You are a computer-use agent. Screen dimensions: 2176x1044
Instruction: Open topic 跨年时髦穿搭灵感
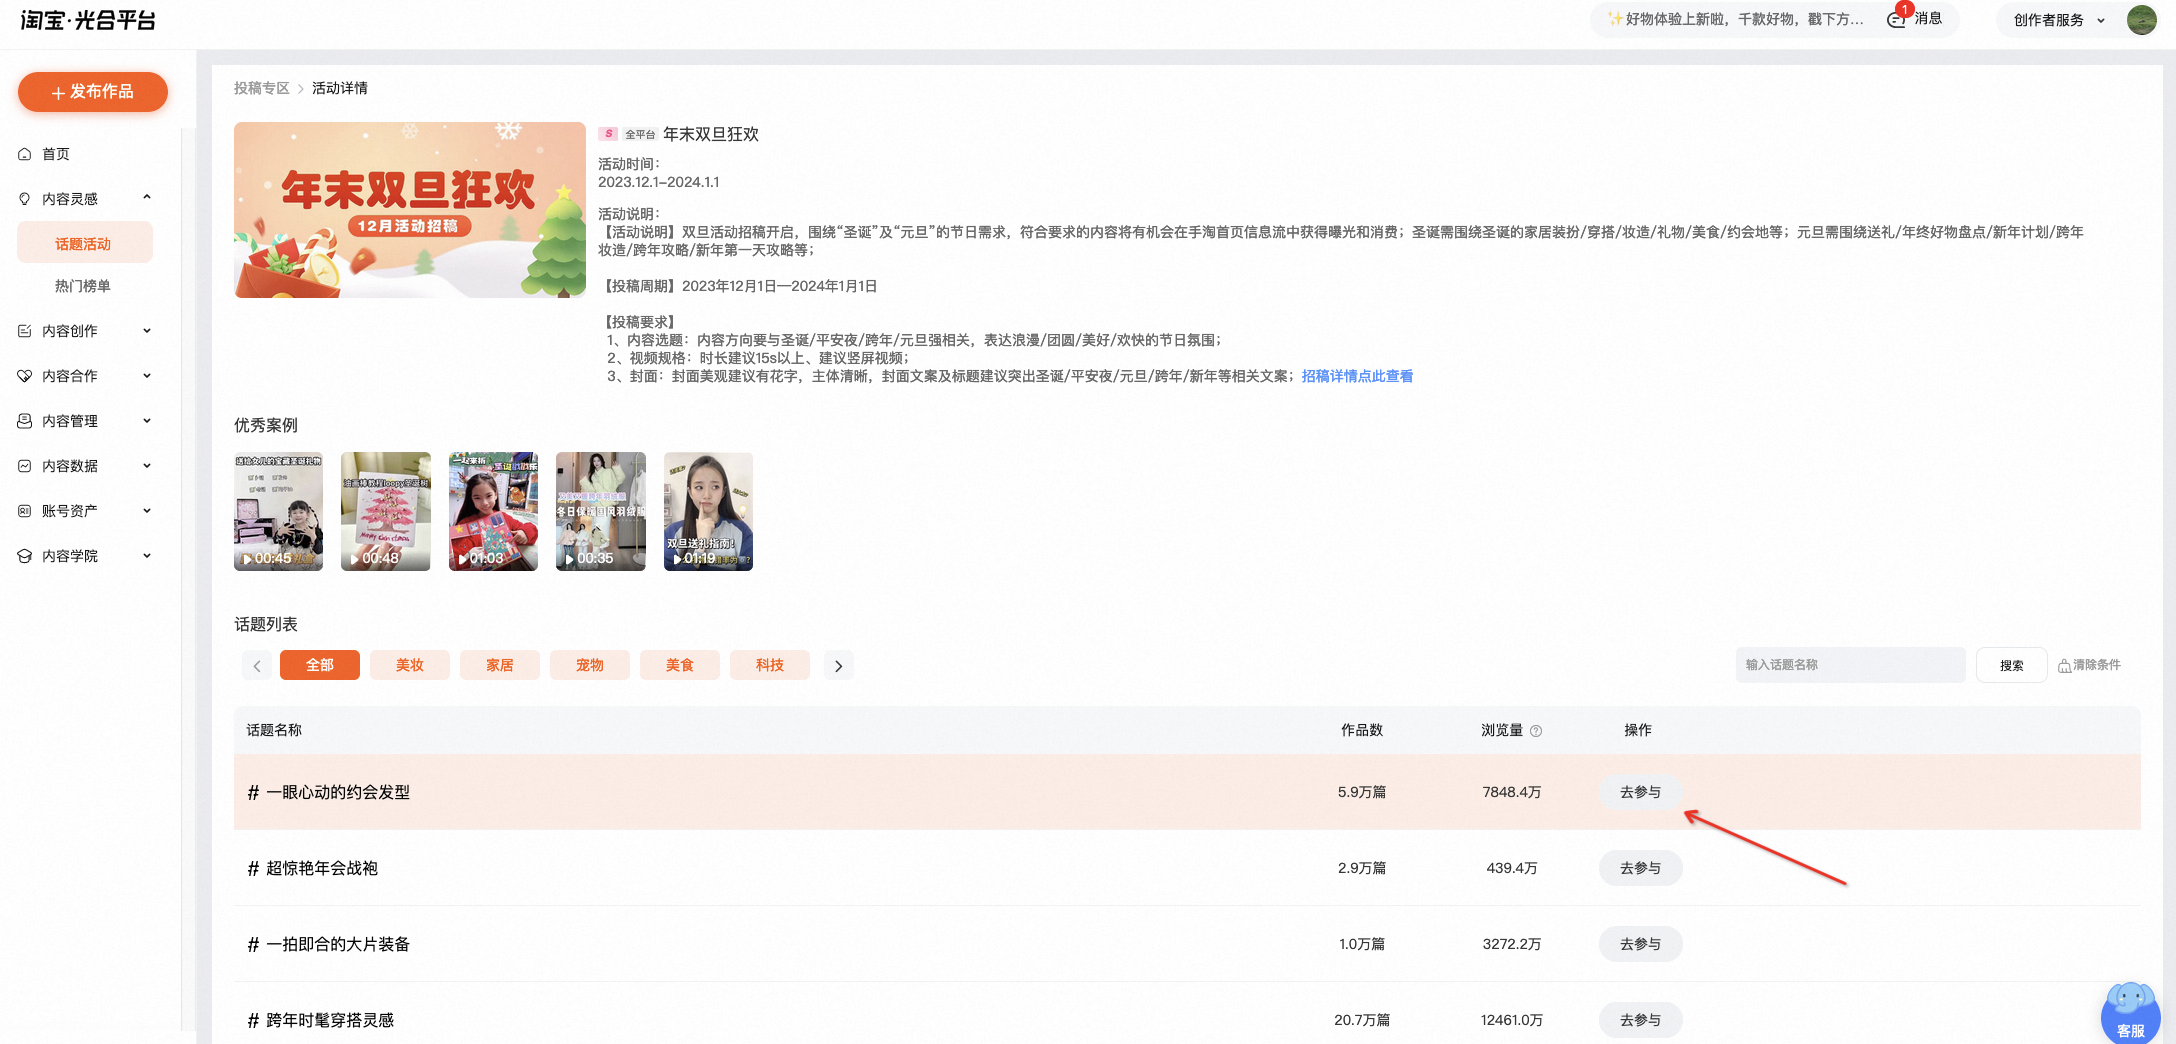click(321, 1020)
